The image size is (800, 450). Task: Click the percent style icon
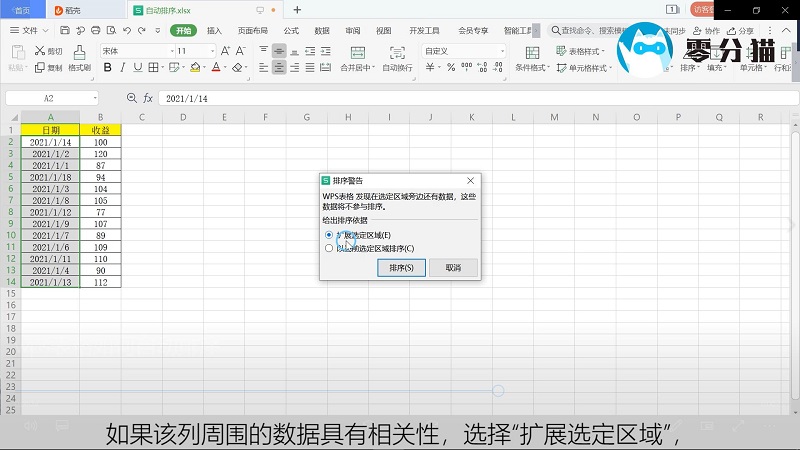click(x=451, y=68)
